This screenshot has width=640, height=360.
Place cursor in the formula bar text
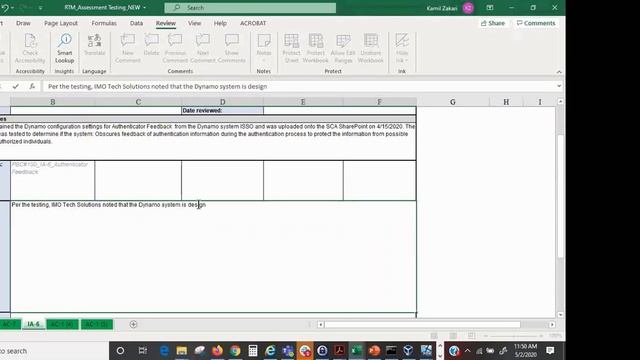(x=158, y=87)
